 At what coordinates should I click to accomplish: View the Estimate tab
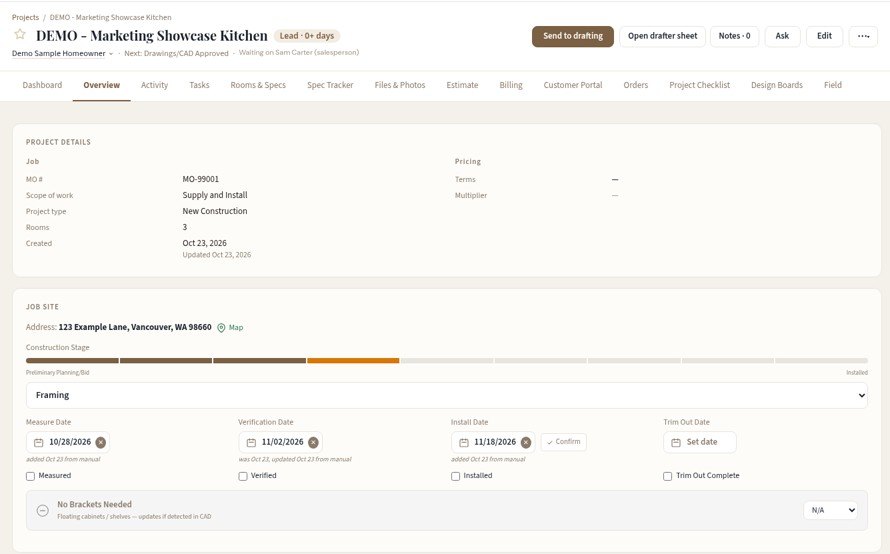462,85
